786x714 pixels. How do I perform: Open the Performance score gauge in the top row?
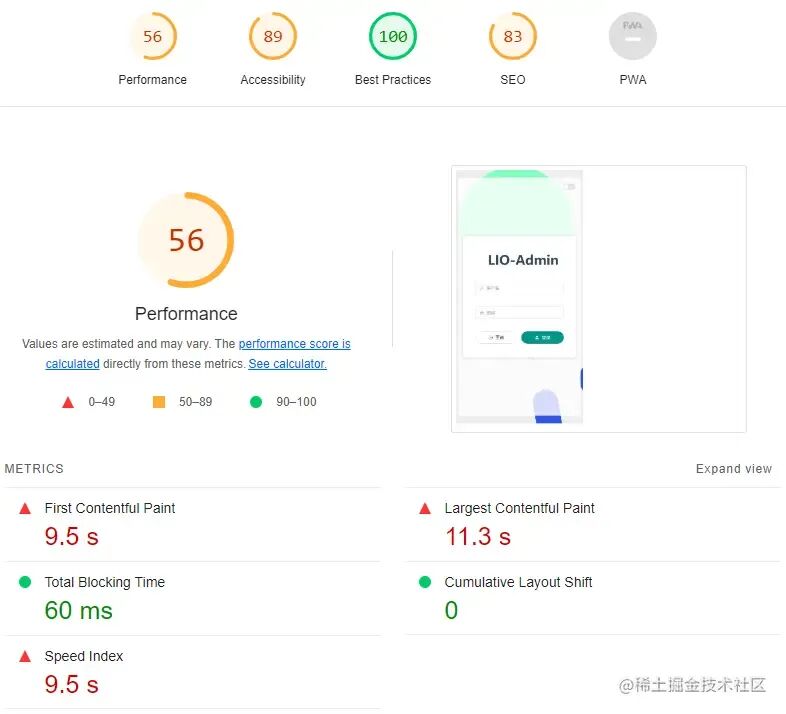tap(152, 36)
